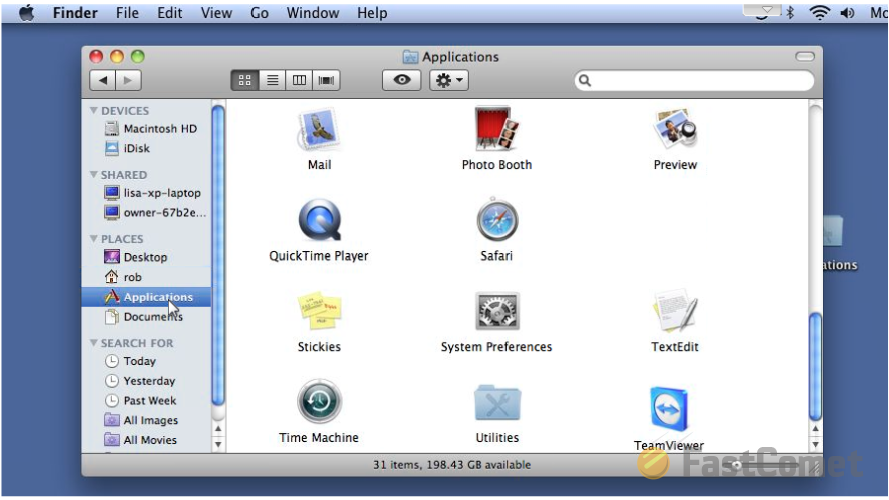Click the volume speaker menu icon
The height and width of the screenshot is (500, 889).
pyautogui.click(x=848, y=12)
